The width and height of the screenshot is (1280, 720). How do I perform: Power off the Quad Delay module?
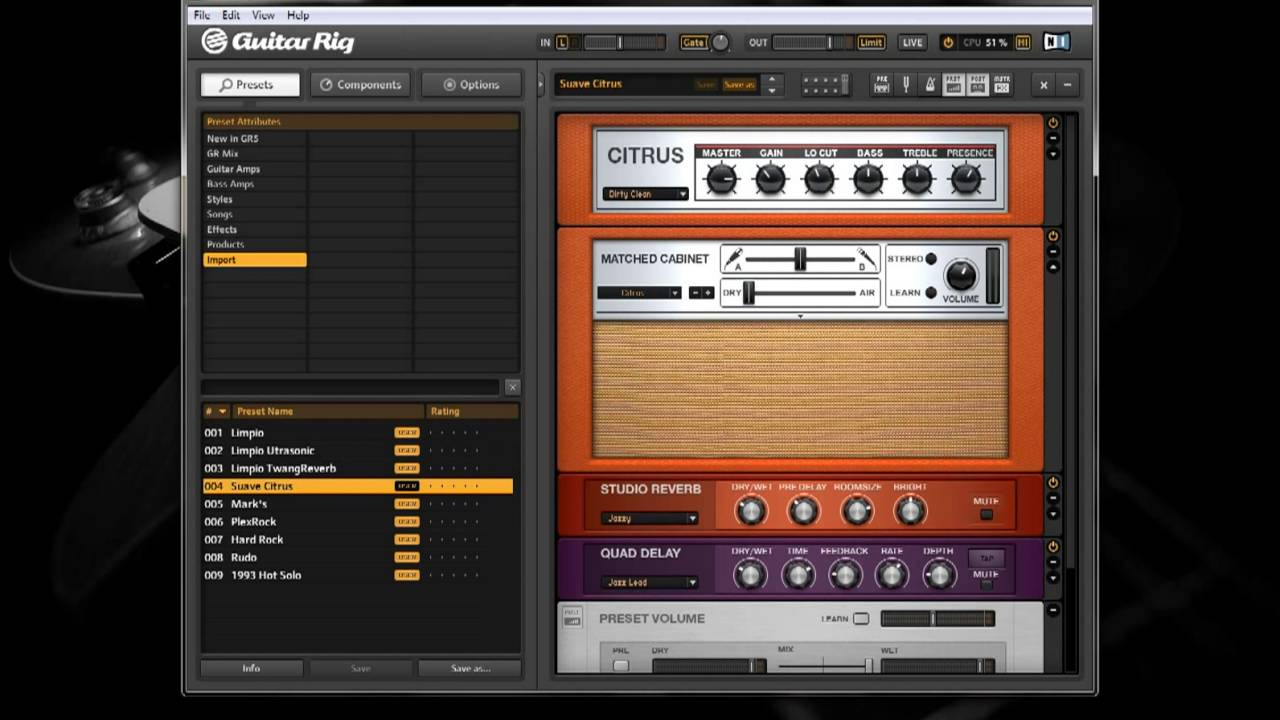(1053, 547)
